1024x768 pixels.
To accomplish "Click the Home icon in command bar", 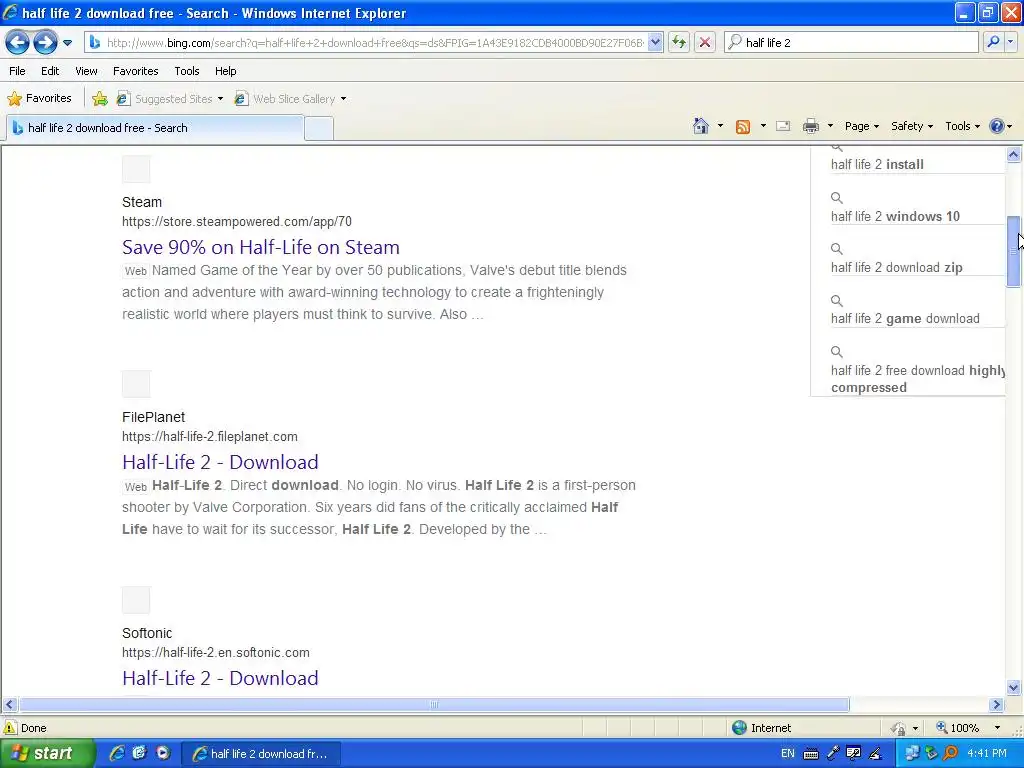I will coord(701,126).
